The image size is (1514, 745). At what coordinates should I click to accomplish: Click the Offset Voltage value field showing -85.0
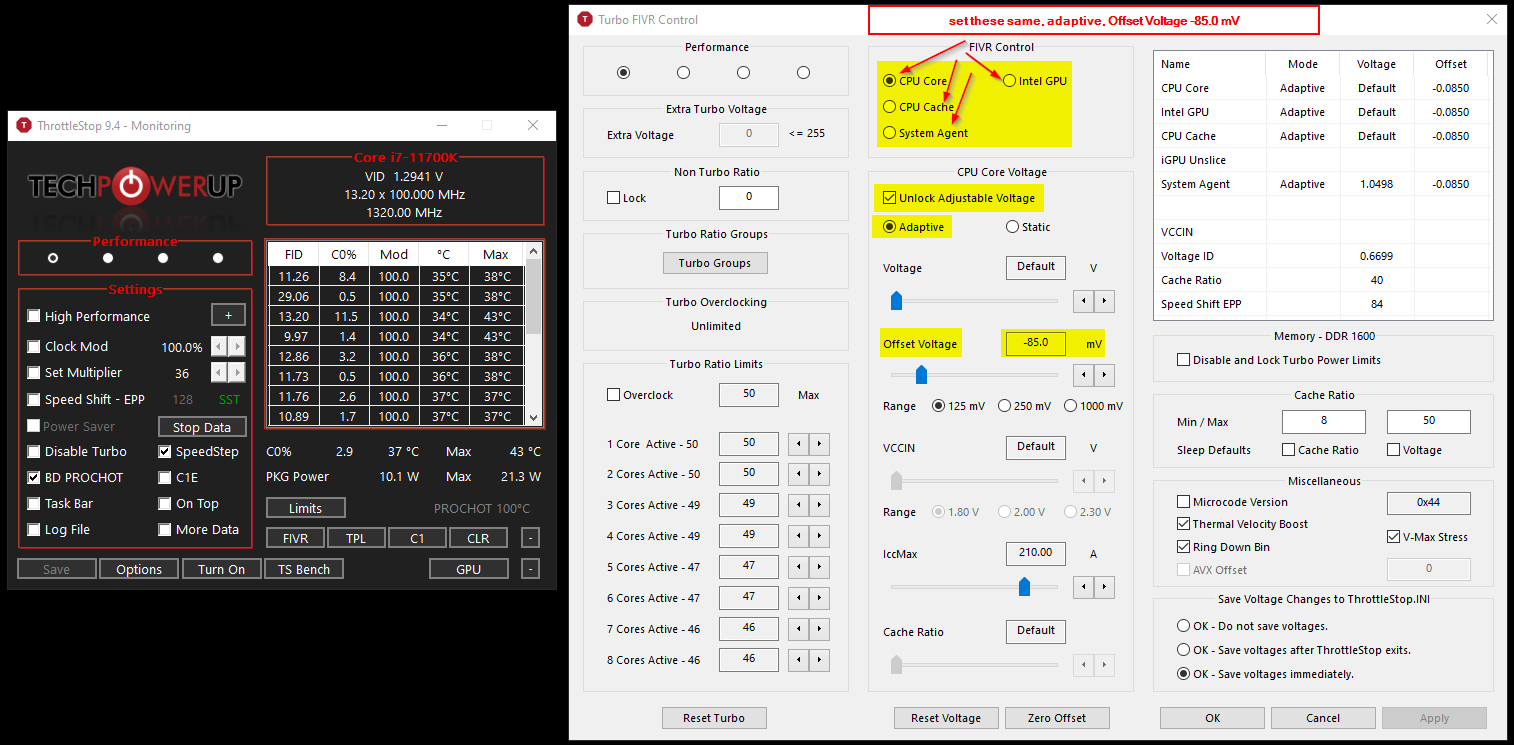(x=1035, y=343)
